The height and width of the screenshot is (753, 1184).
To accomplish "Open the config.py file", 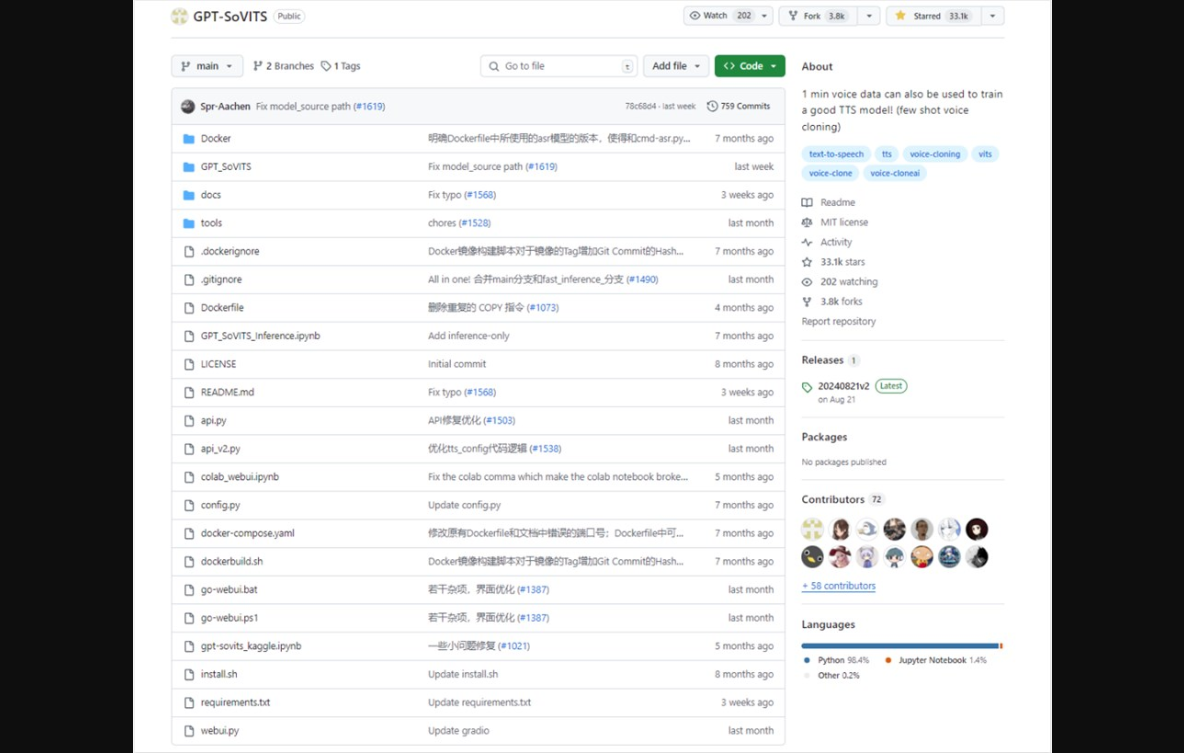I will [x=220, y=505].
